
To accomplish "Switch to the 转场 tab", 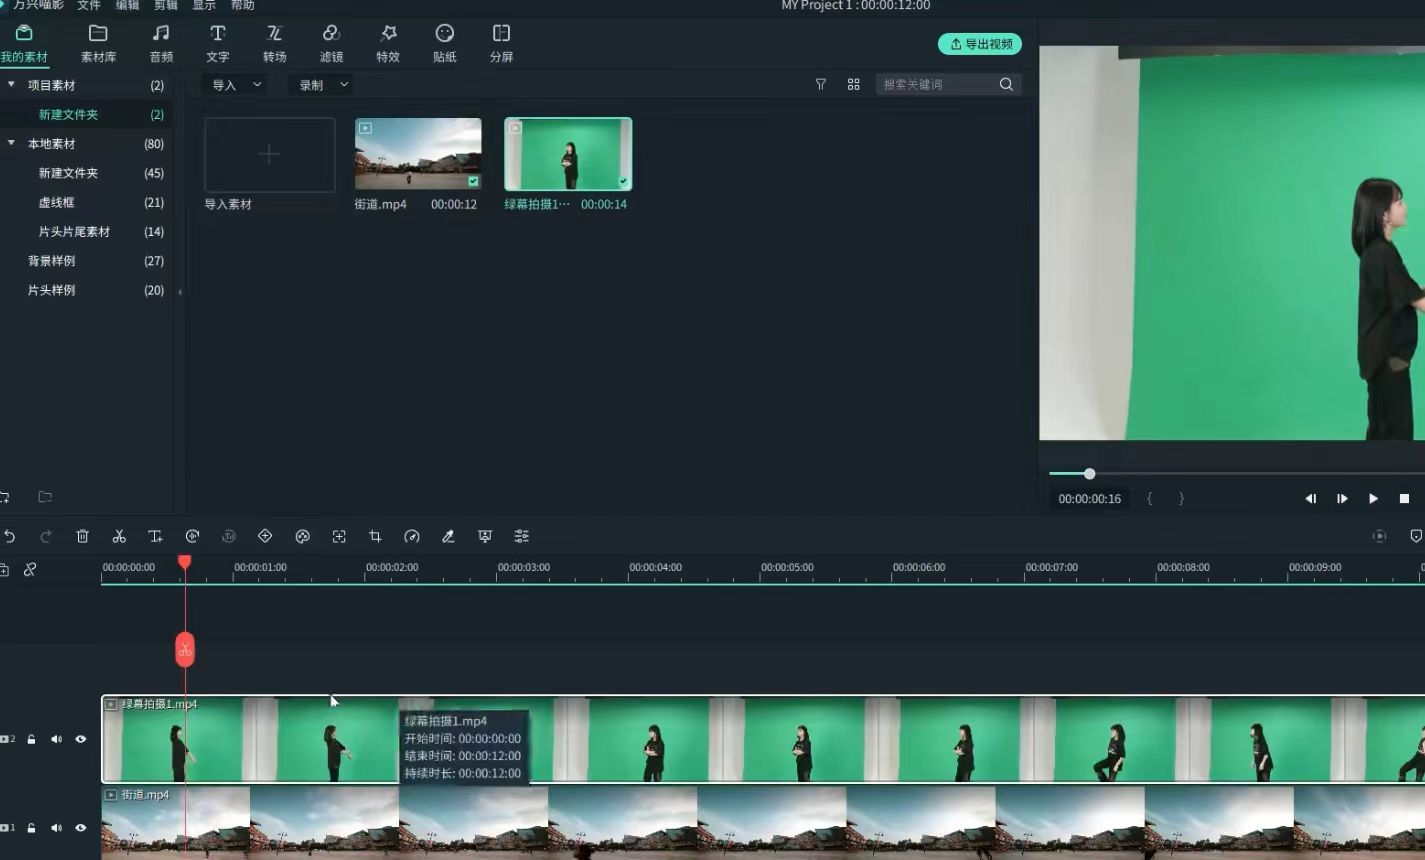I will tap(274, 44).
